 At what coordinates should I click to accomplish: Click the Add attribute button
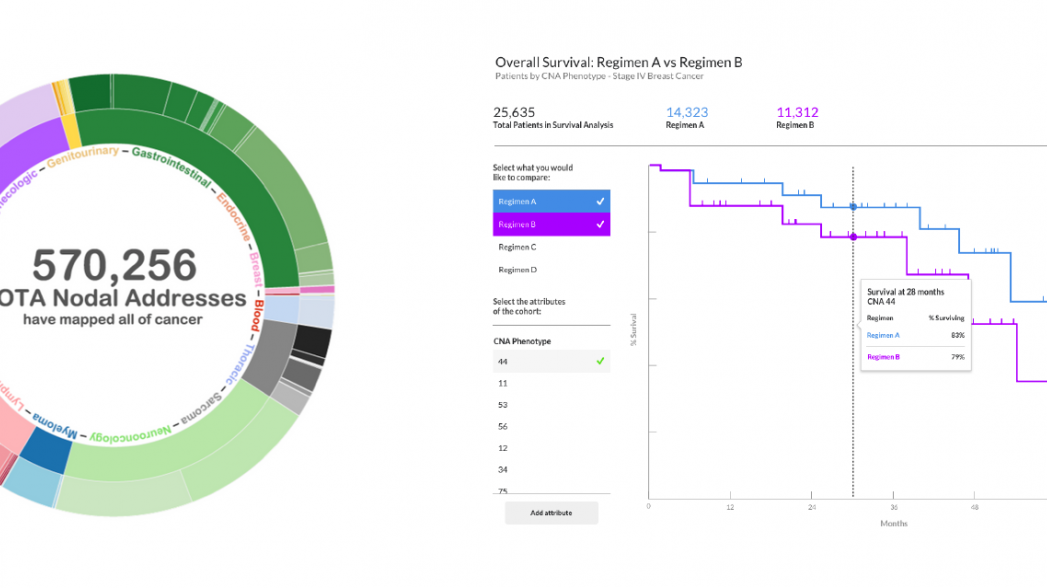(x=551, y=513)
